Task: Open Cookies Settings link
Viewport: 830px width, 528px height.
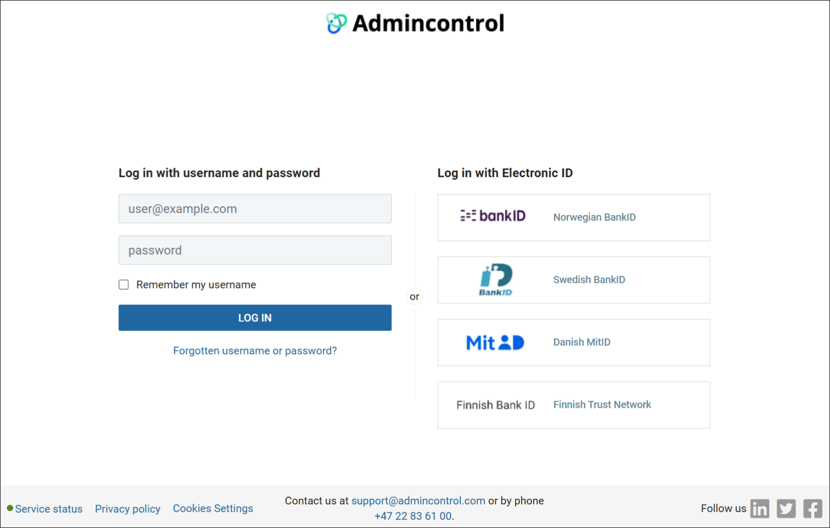Action: [x=213, y=508]
